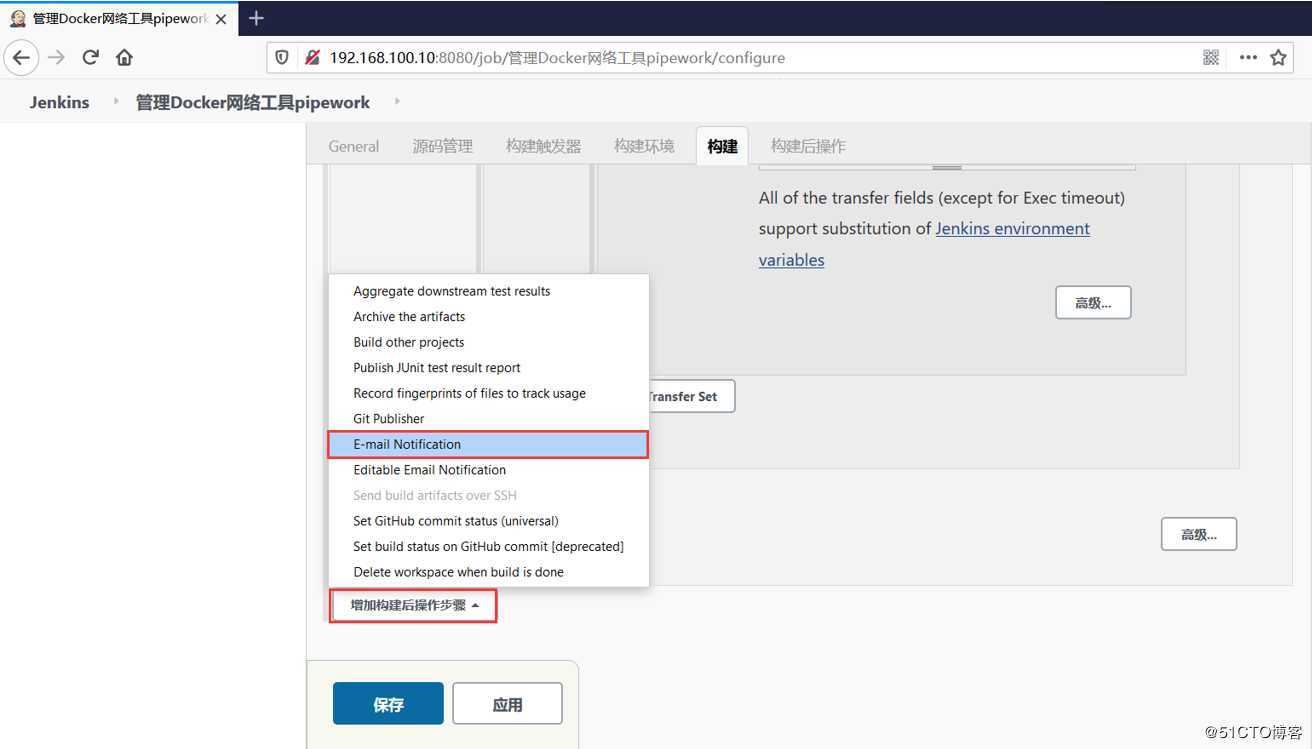Apply changes with 应用 button
The image size is (1312, 749).
tap(507, 704)
